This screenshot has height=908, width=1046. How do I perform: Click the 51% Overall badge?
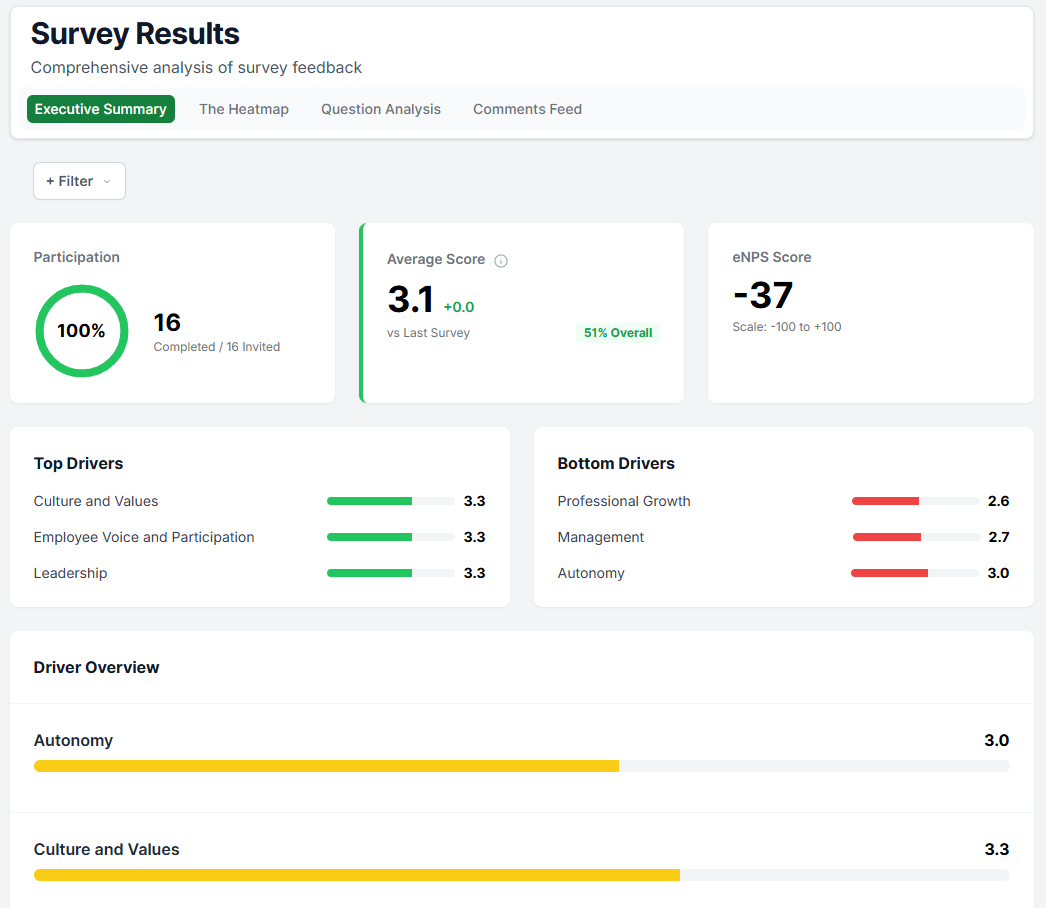coord(618,333)
